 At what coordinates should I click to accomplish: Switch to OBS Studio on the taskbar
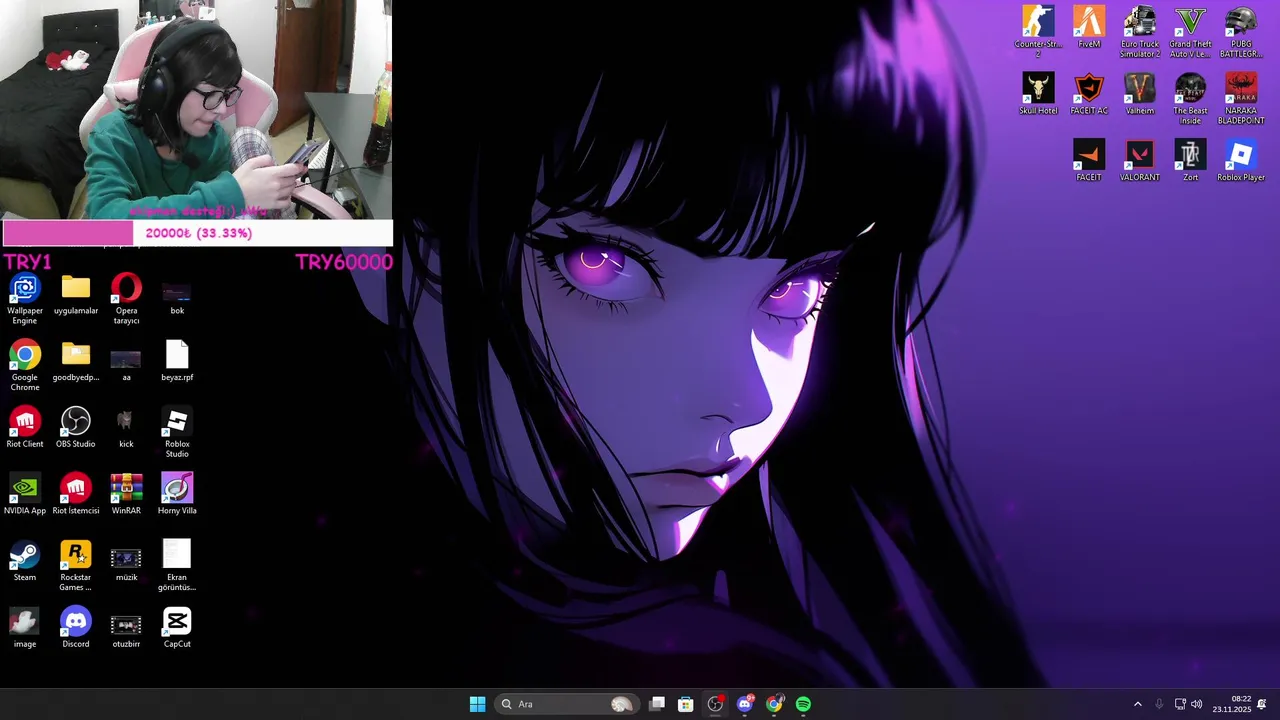pyautogui.click(x=715, y=704)
